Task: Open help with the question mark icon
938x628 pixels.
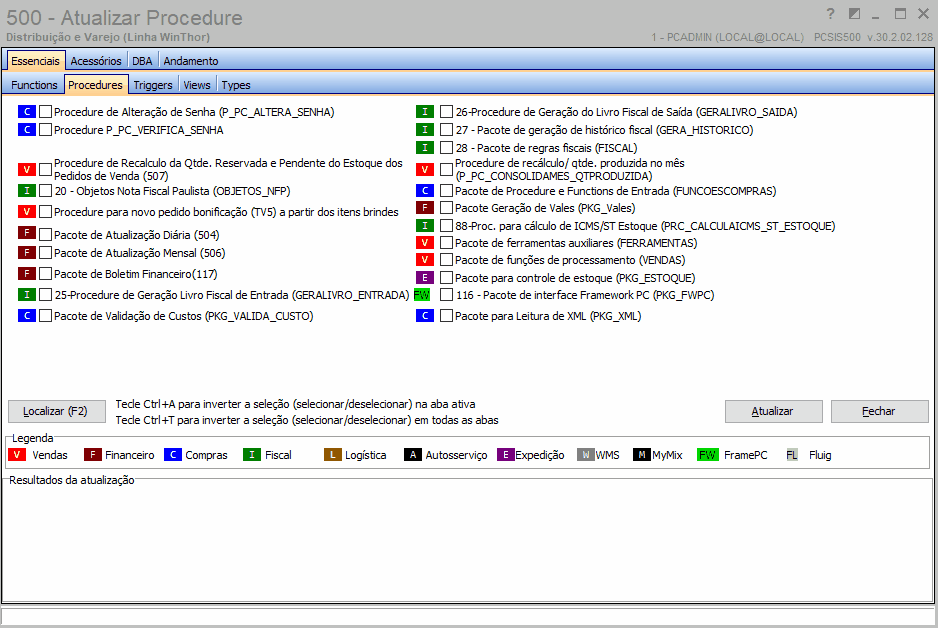Action: click(830, 14)
